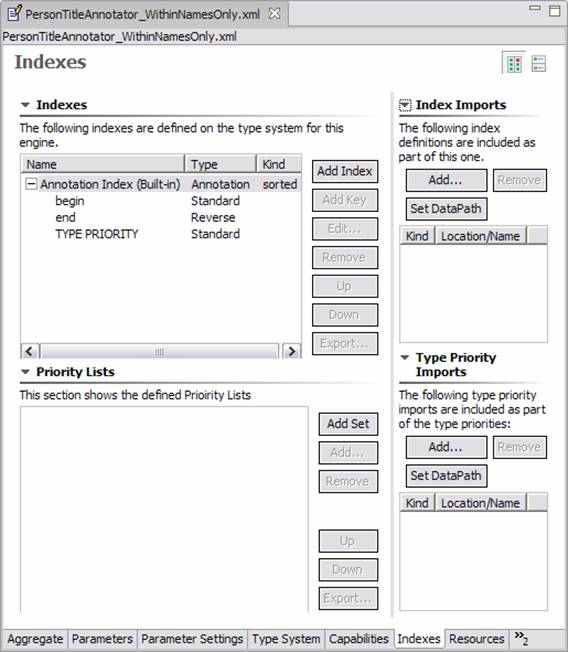This screenshot has height=652, width=568.
Task: Switch to the Parameters tab
Action: (x=102, y=639)
